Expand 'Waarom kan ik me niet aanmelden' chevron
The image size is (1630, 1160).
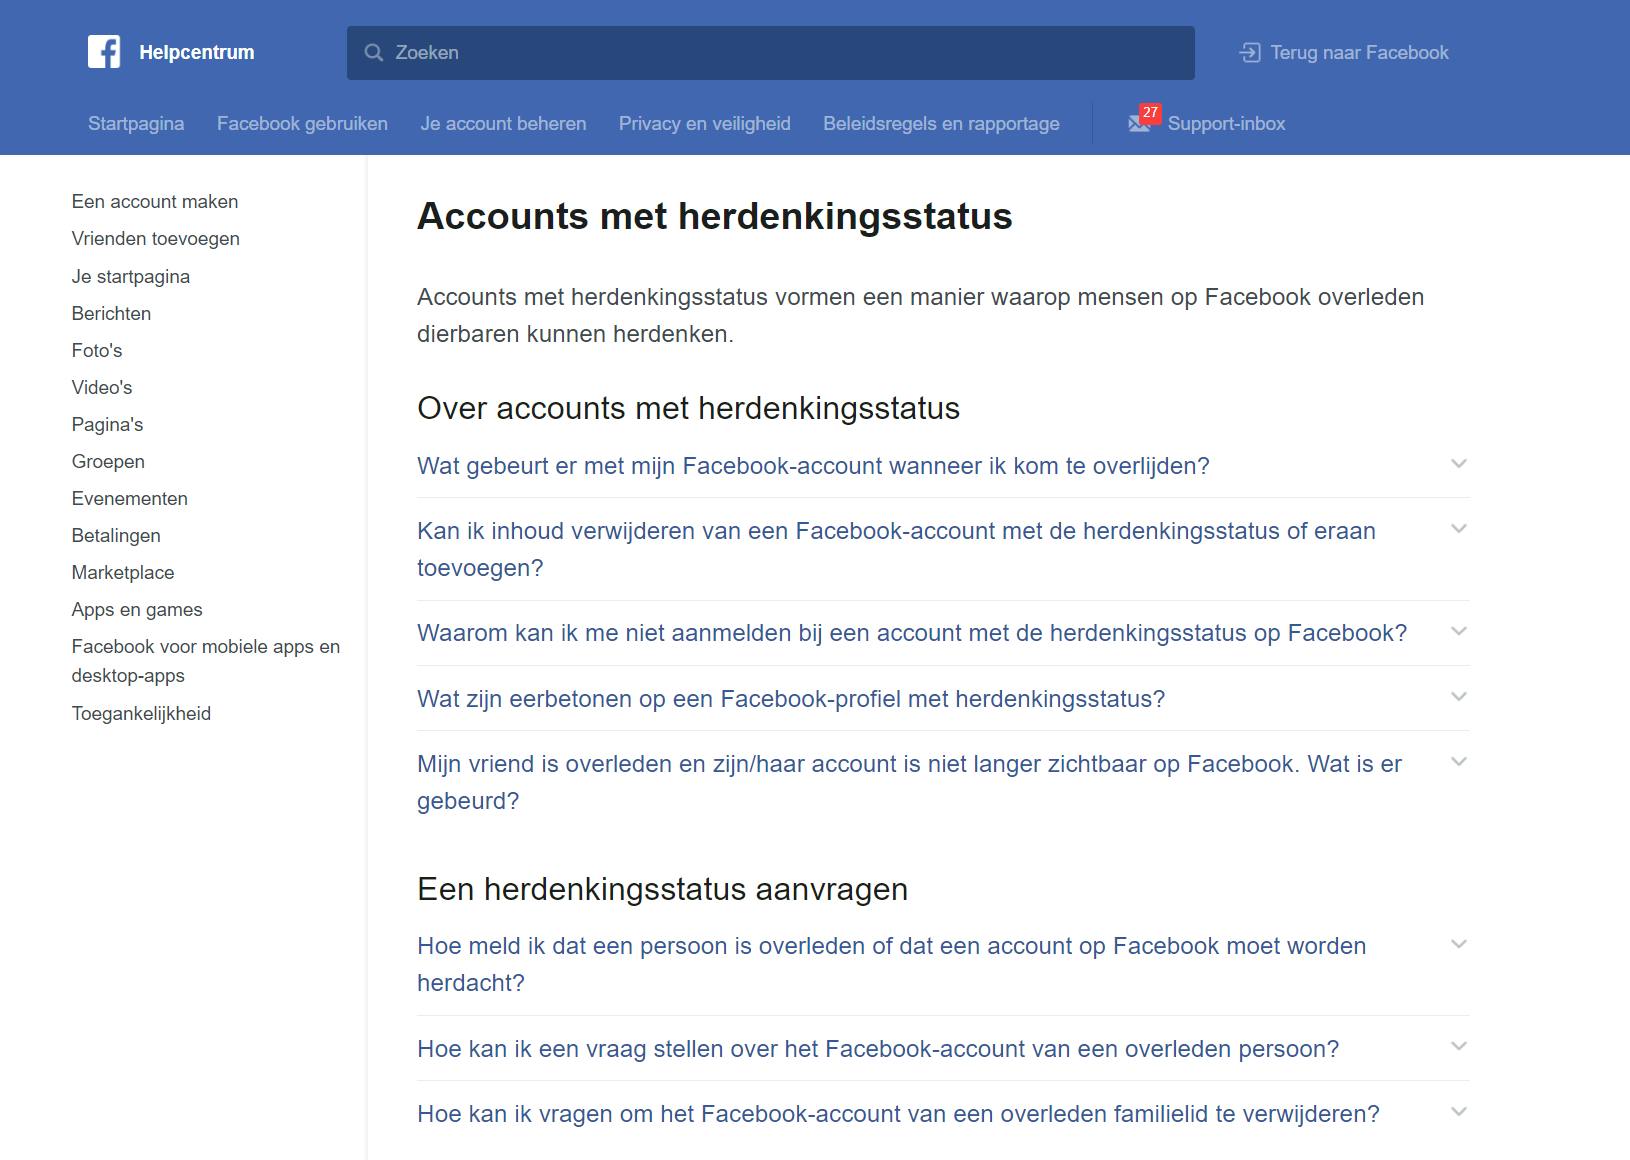(1459, 632)
